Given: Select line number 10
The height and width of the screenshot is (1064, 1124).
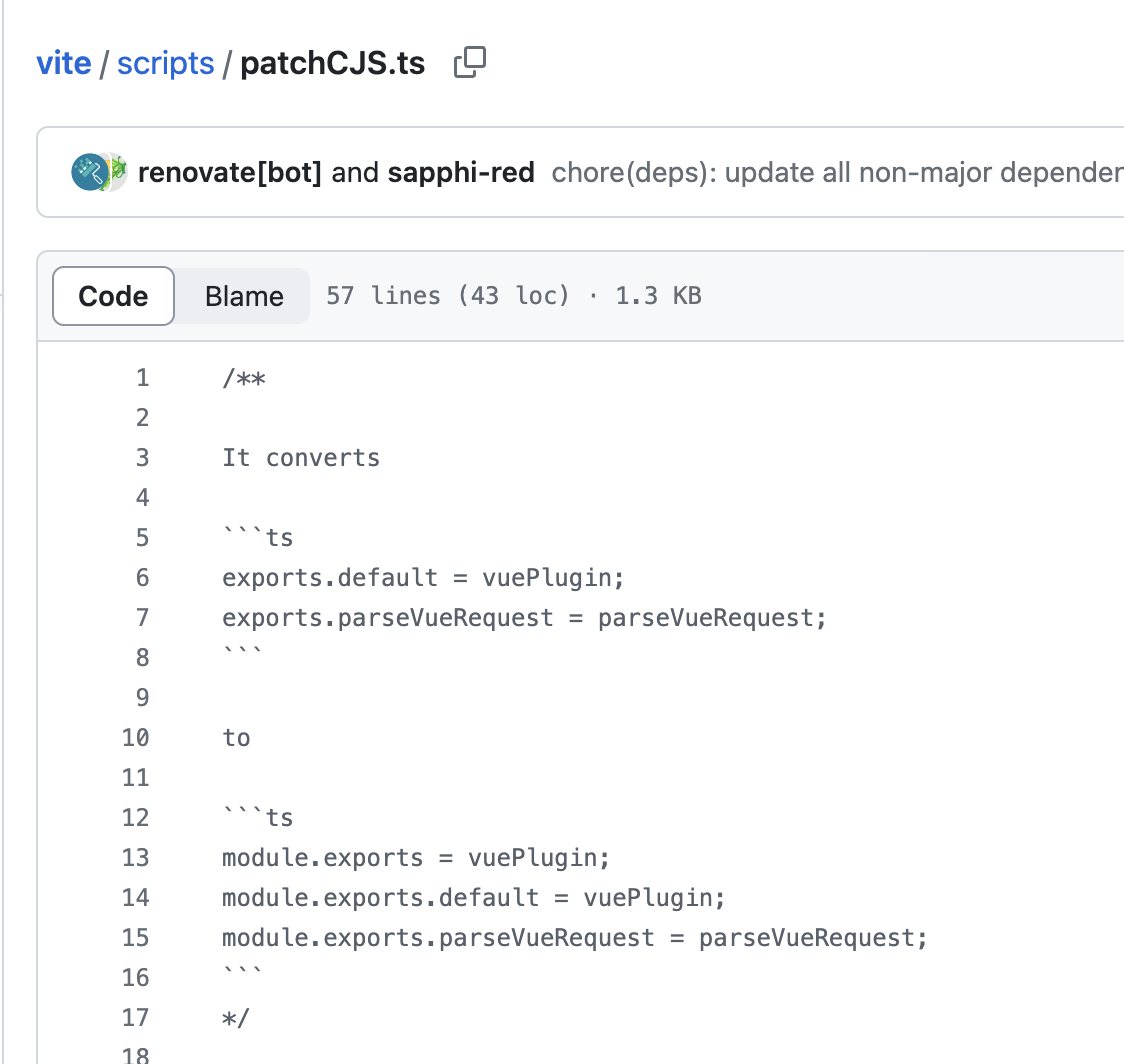Looking at the screenshot, I should point(136,738).
